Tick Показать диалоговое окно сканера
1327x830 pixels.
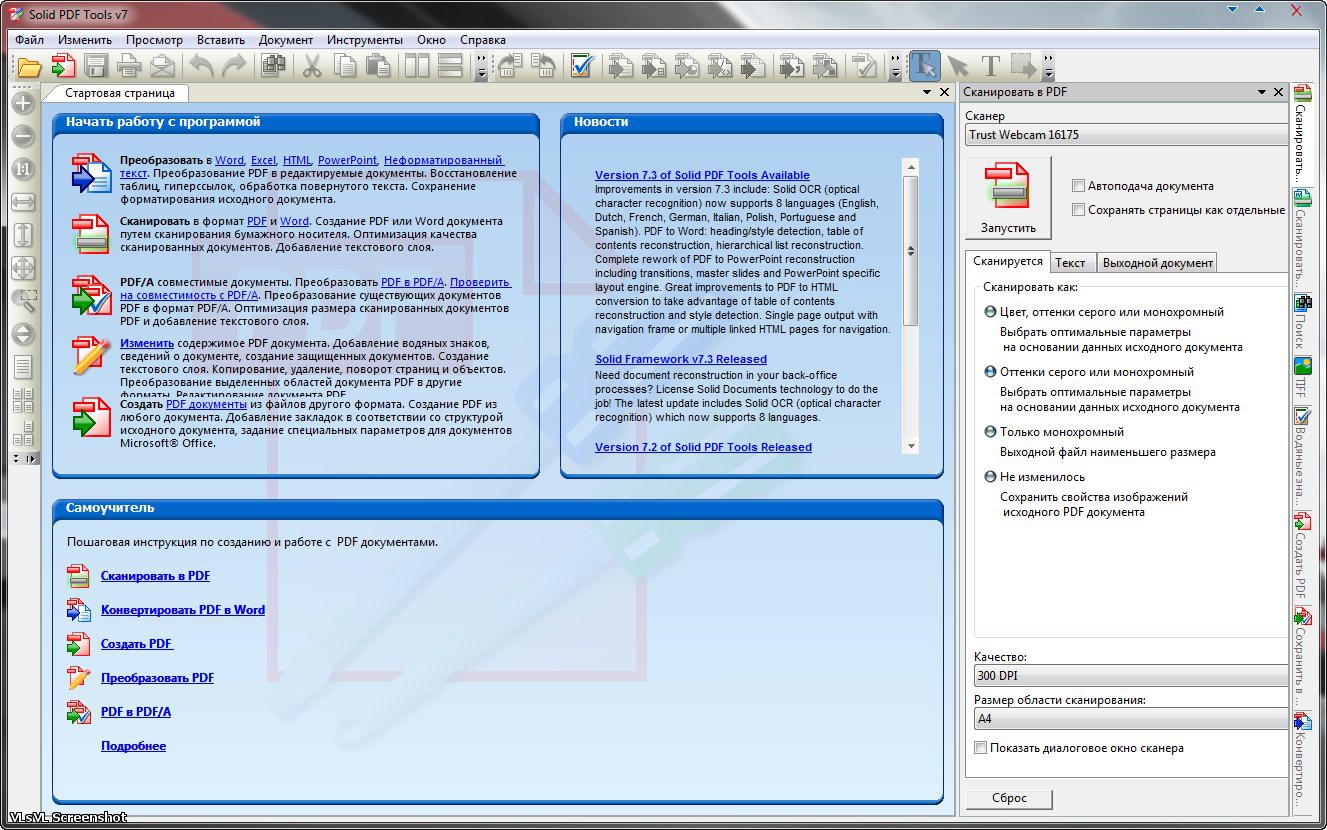coord(980,748)
